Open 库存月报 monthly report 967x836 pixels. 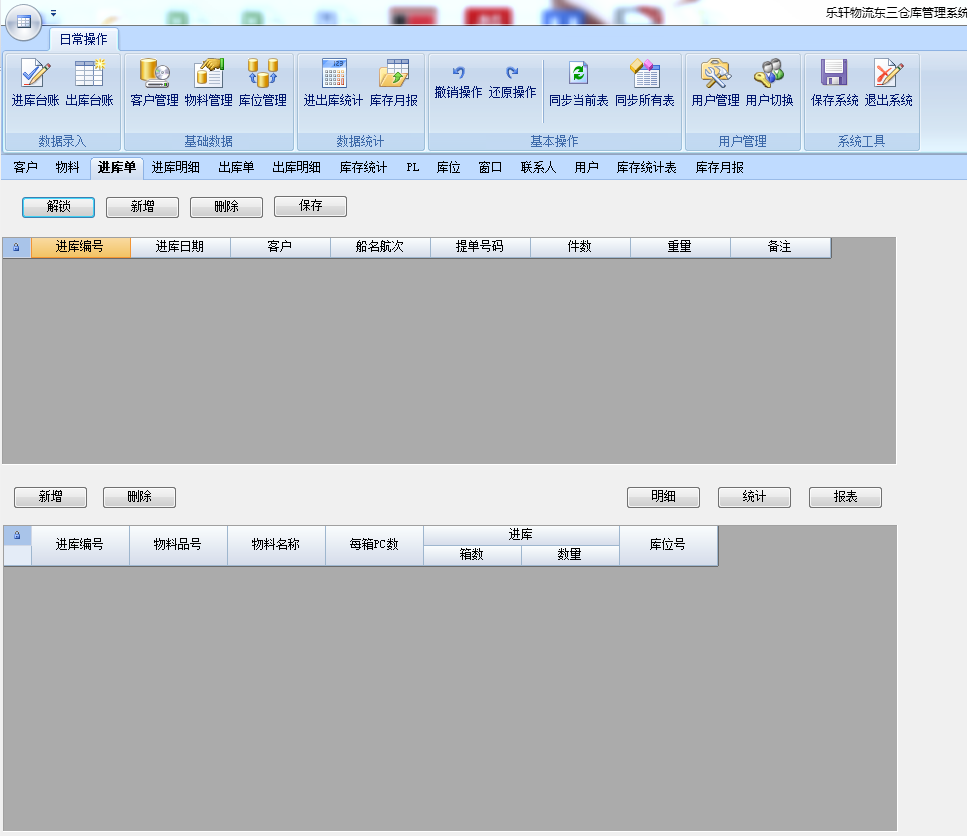point(393,83)
